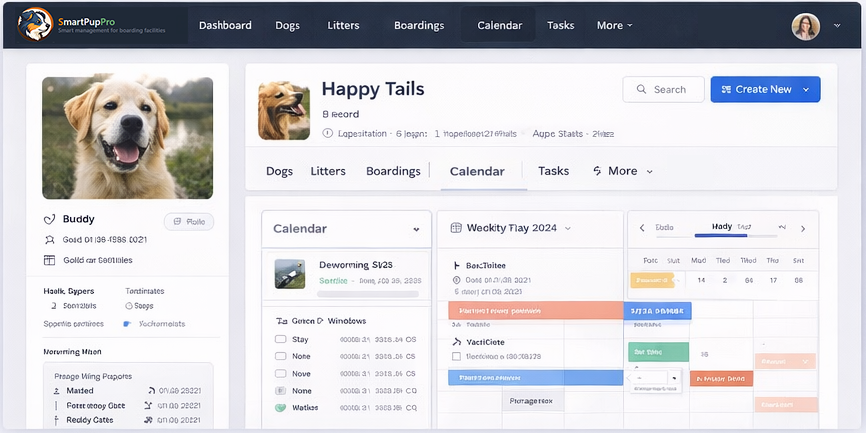Screen dimensions: 866x433
Task: Click the green calendar event block
Action: (658, 352)
